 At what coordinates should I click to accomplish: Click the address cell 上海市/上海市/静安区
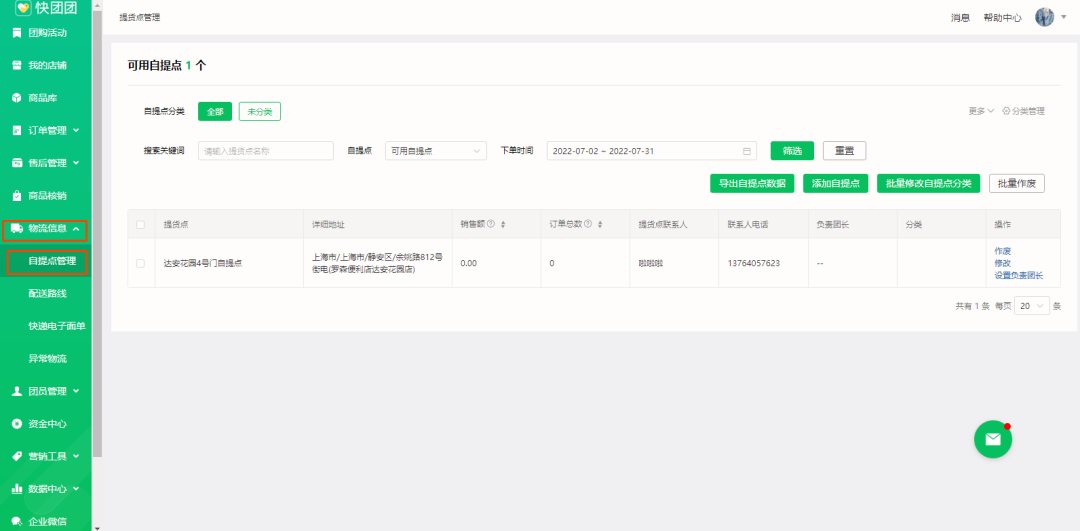point(377,263)
